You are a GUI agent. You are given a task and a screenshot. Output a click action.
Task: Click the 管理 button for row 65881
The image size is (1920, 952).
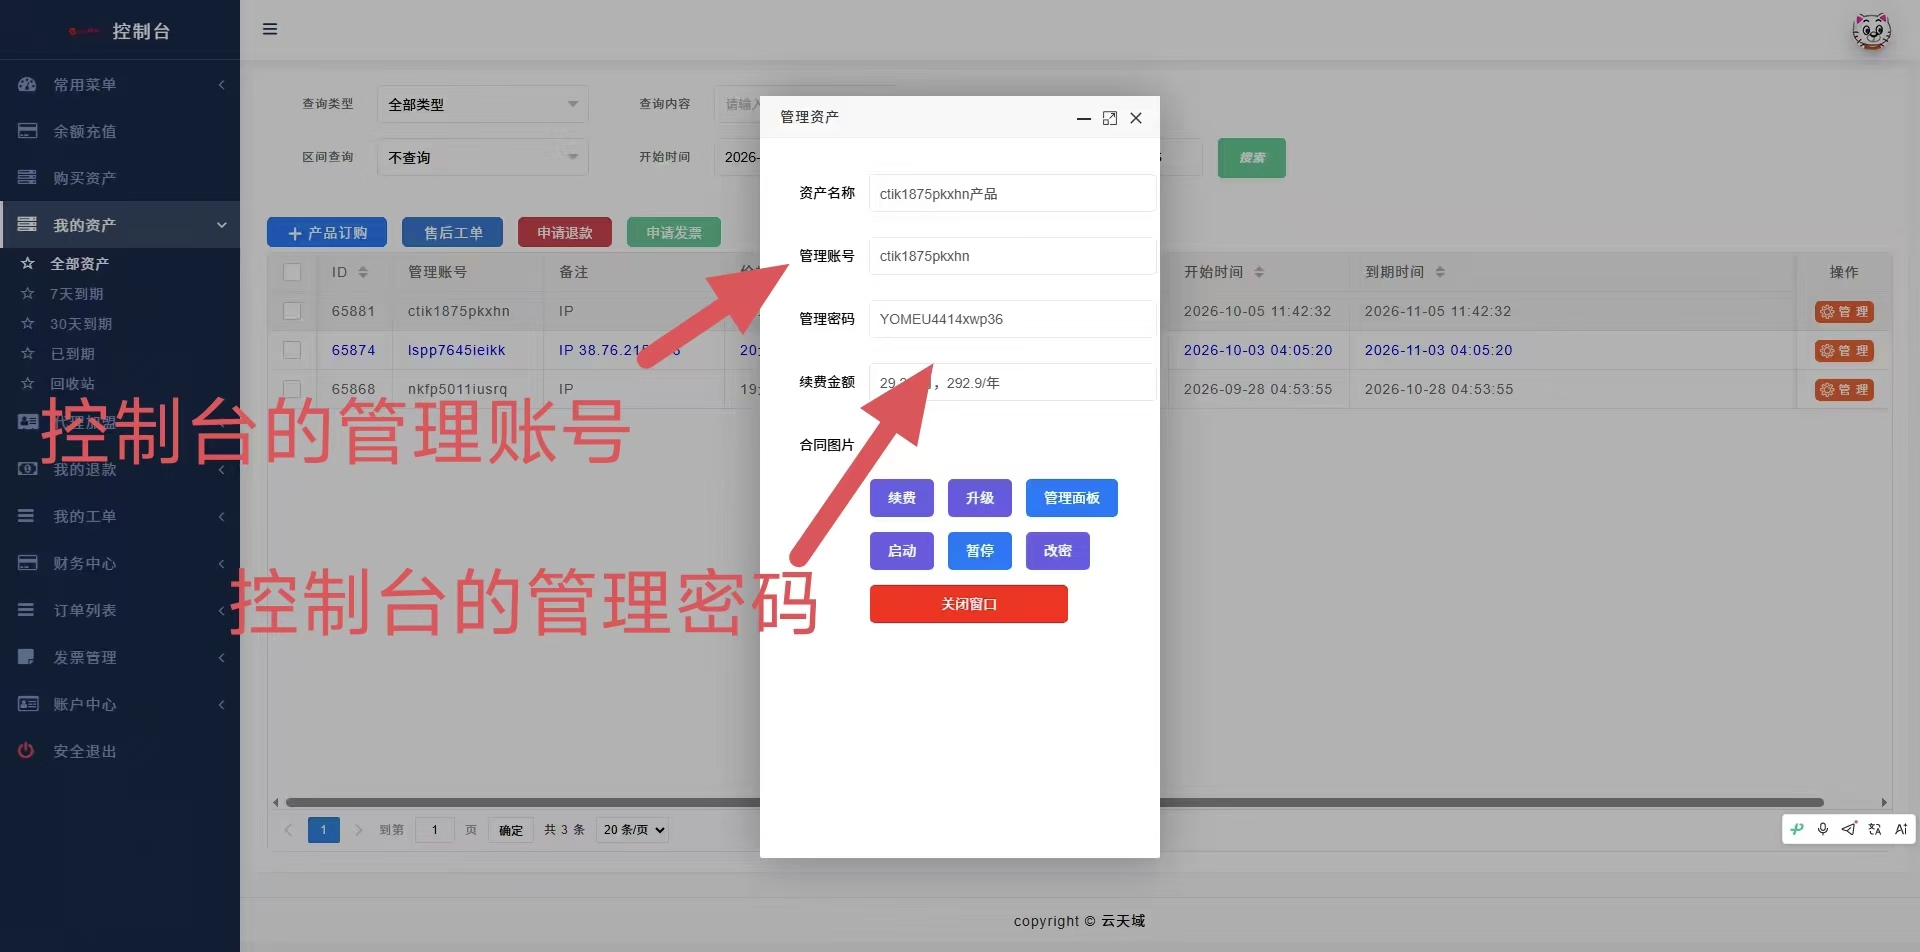pyautogui.click(x=1844, y=312)
